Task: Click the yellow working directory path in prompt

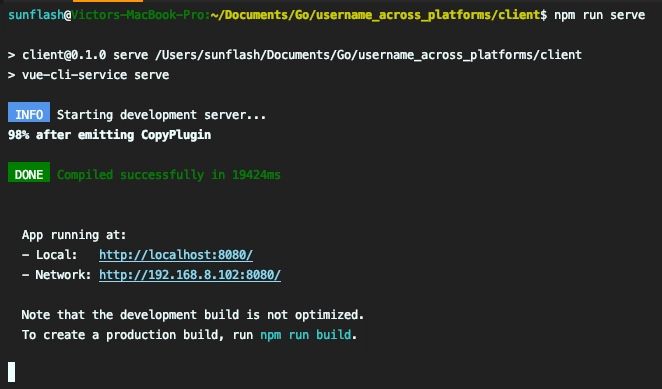Action: [x=375, y=15]
